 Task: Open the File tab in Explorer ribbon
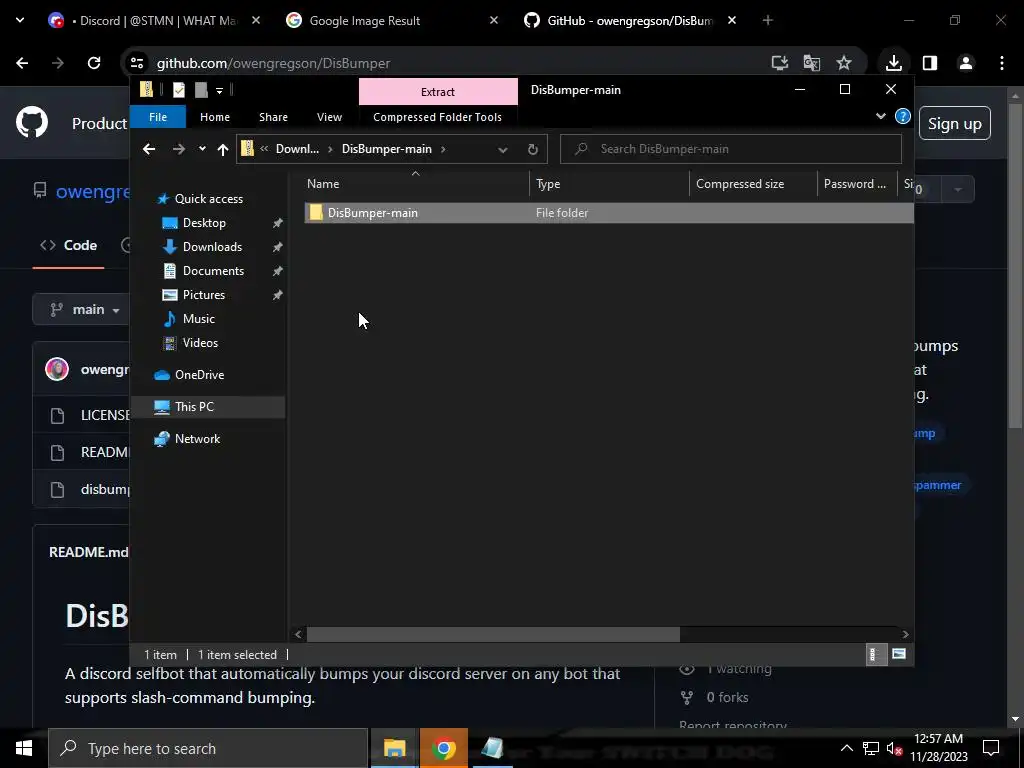pos(158,117)
